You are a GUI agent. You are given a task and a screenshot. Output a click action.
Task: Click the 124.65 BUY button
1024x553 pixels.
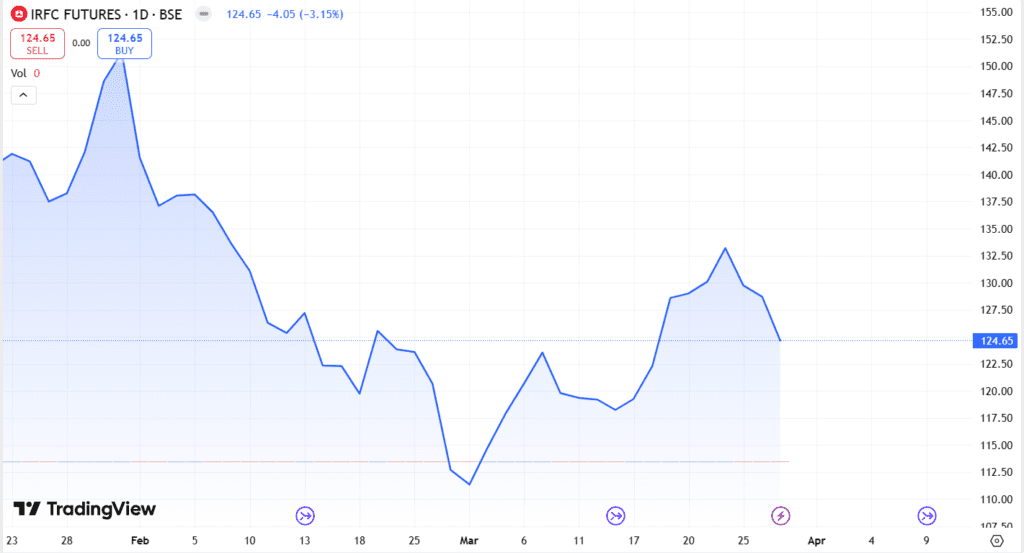(x=125, y=44)
